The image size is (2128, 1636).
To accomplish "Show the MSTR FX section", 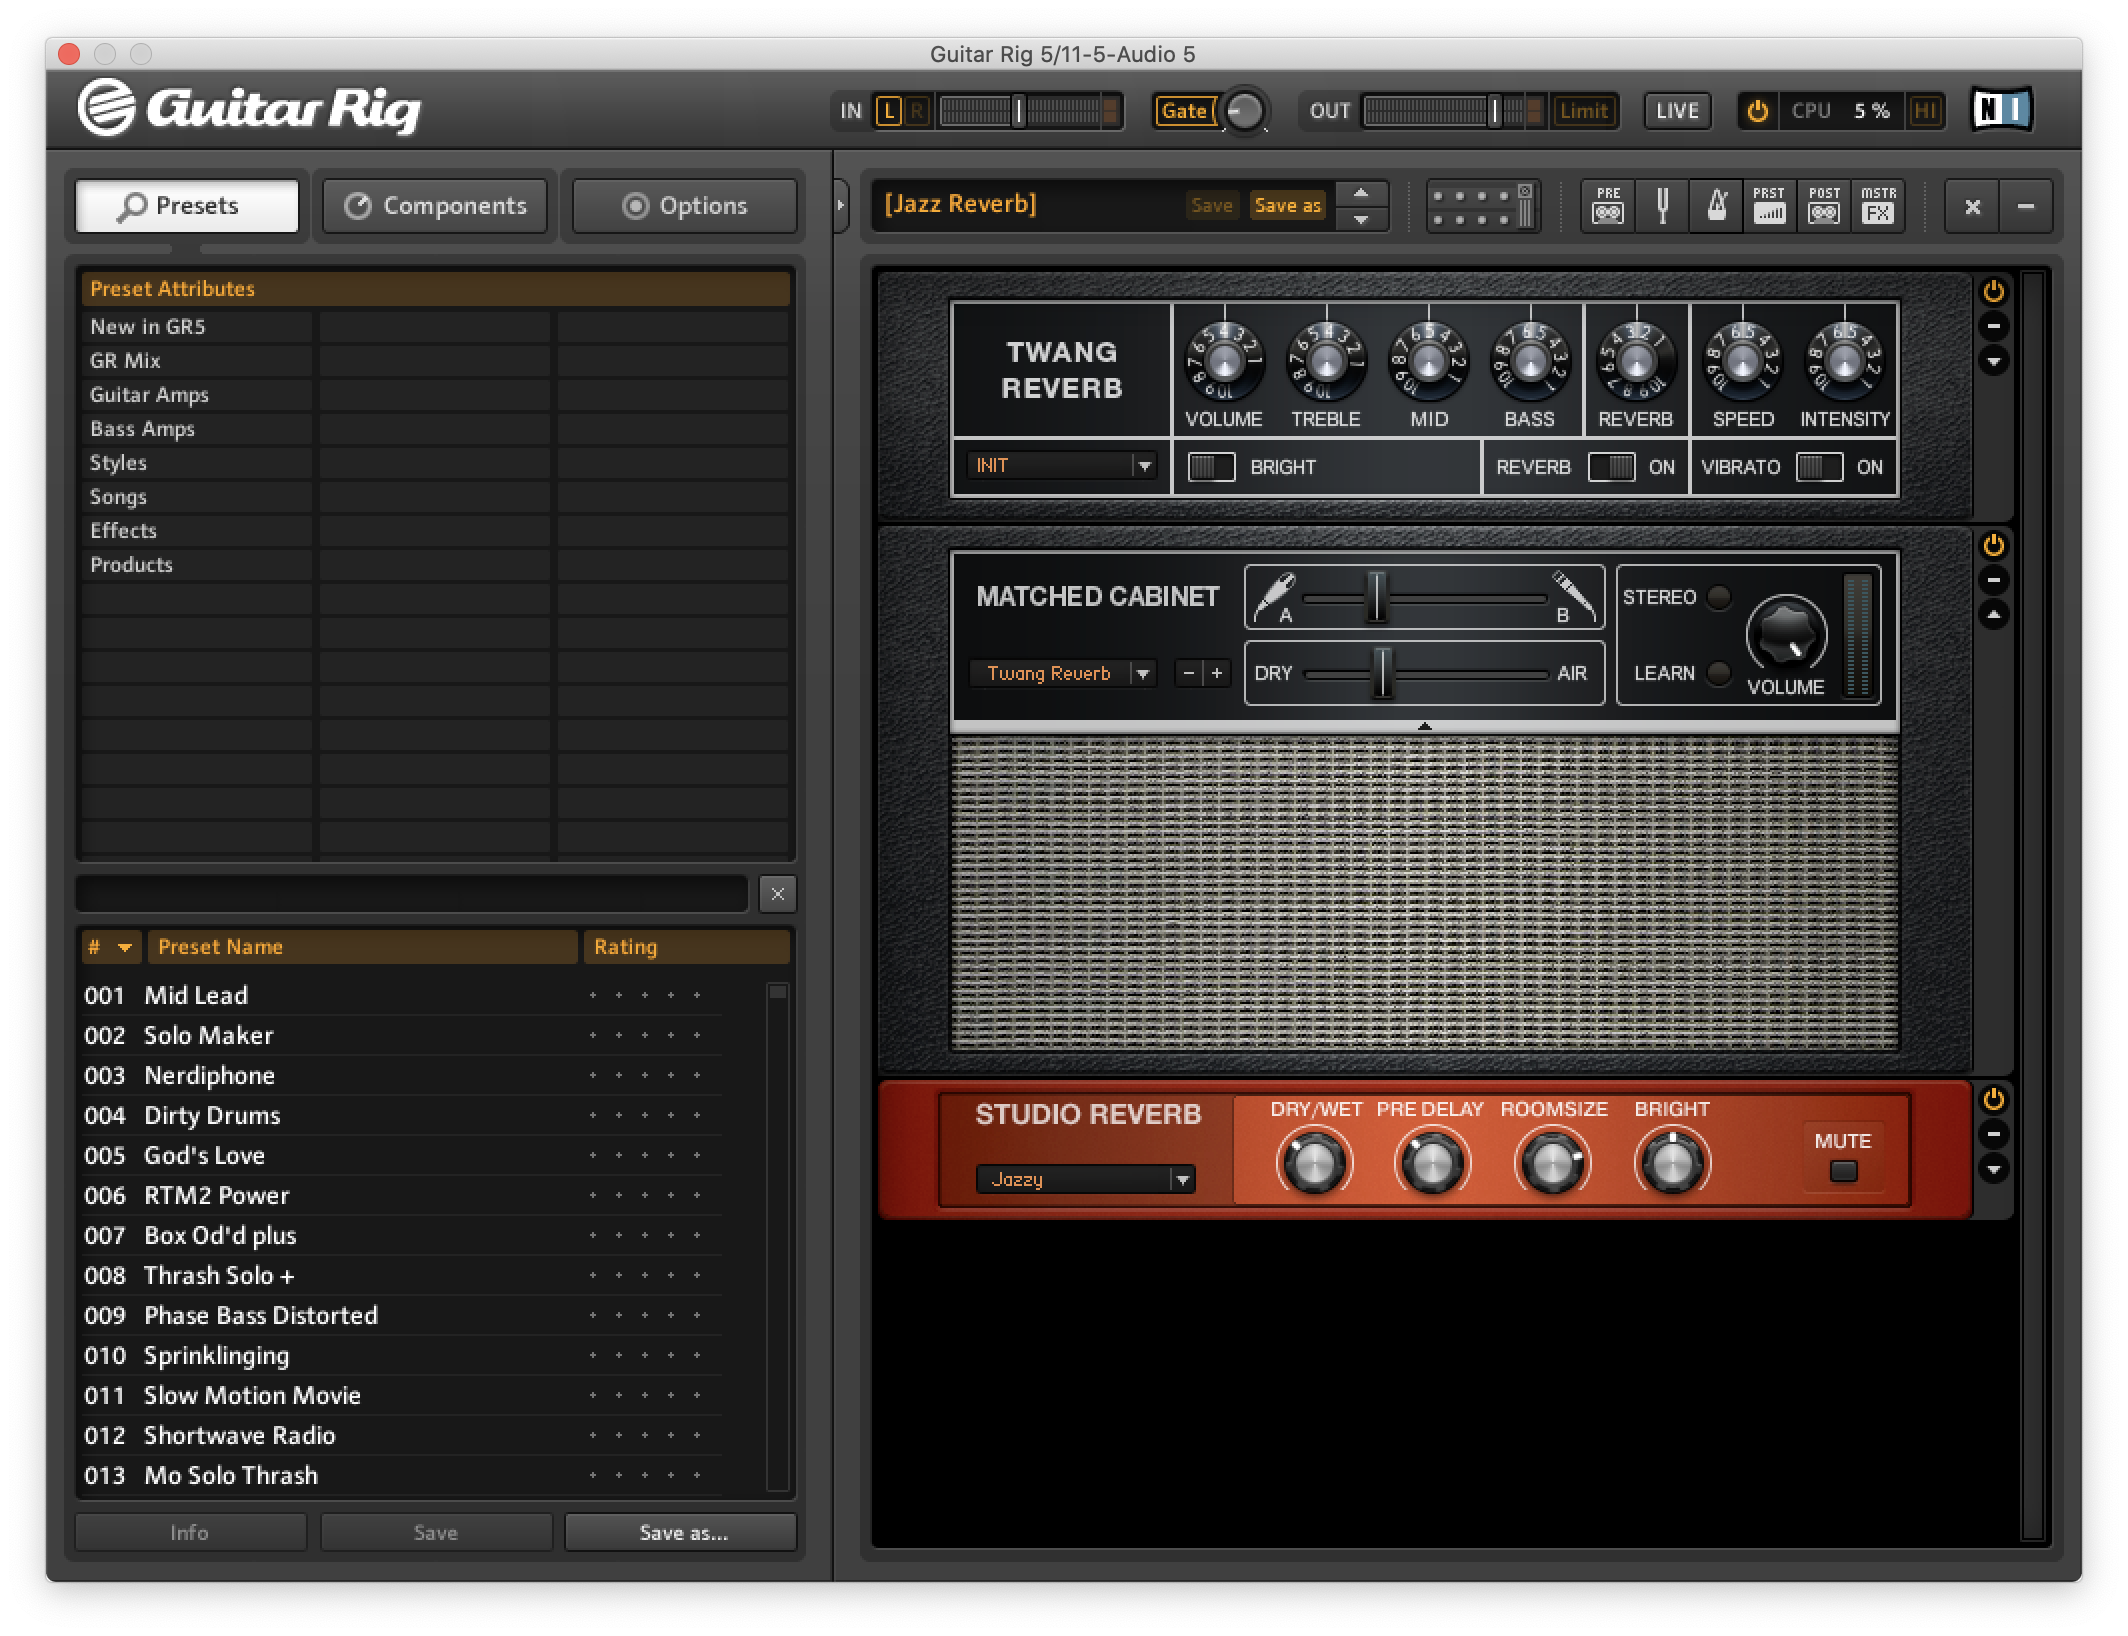I will coord(1878,206).
